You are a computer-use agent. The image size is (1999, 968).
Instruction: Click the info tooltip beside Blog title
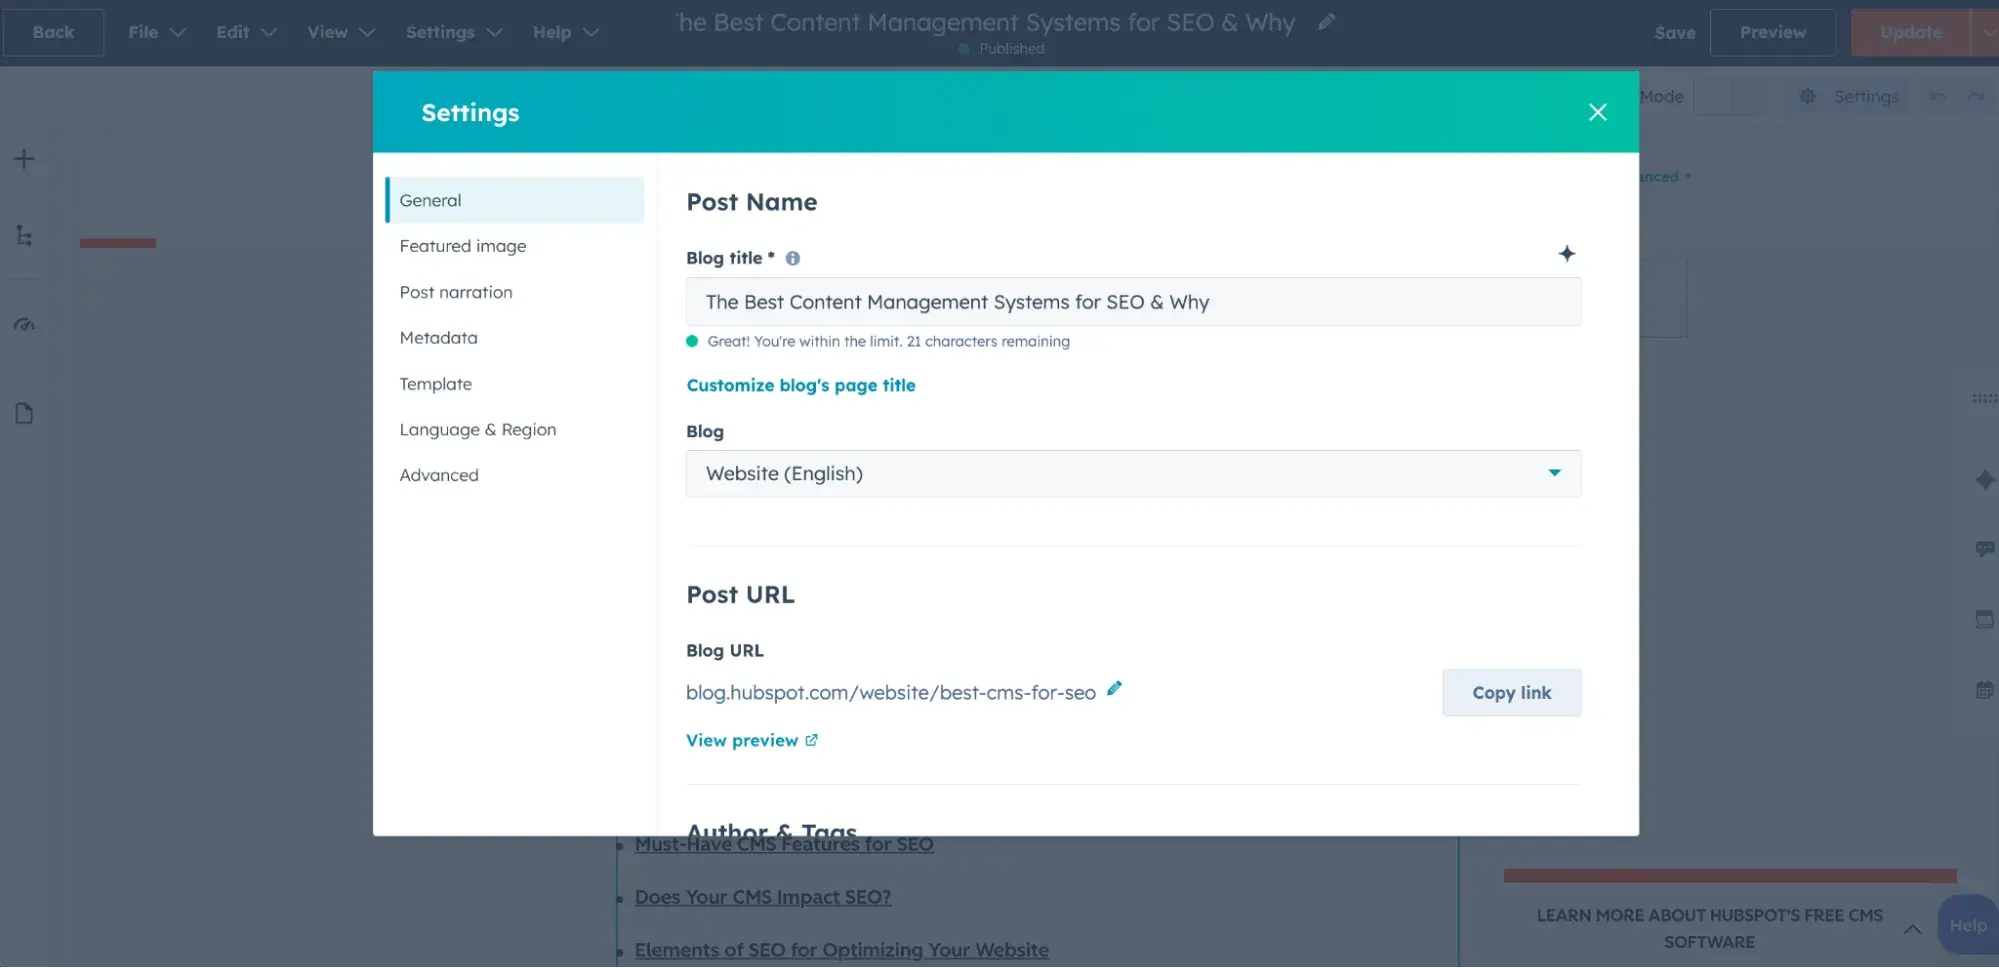[791, 257]
